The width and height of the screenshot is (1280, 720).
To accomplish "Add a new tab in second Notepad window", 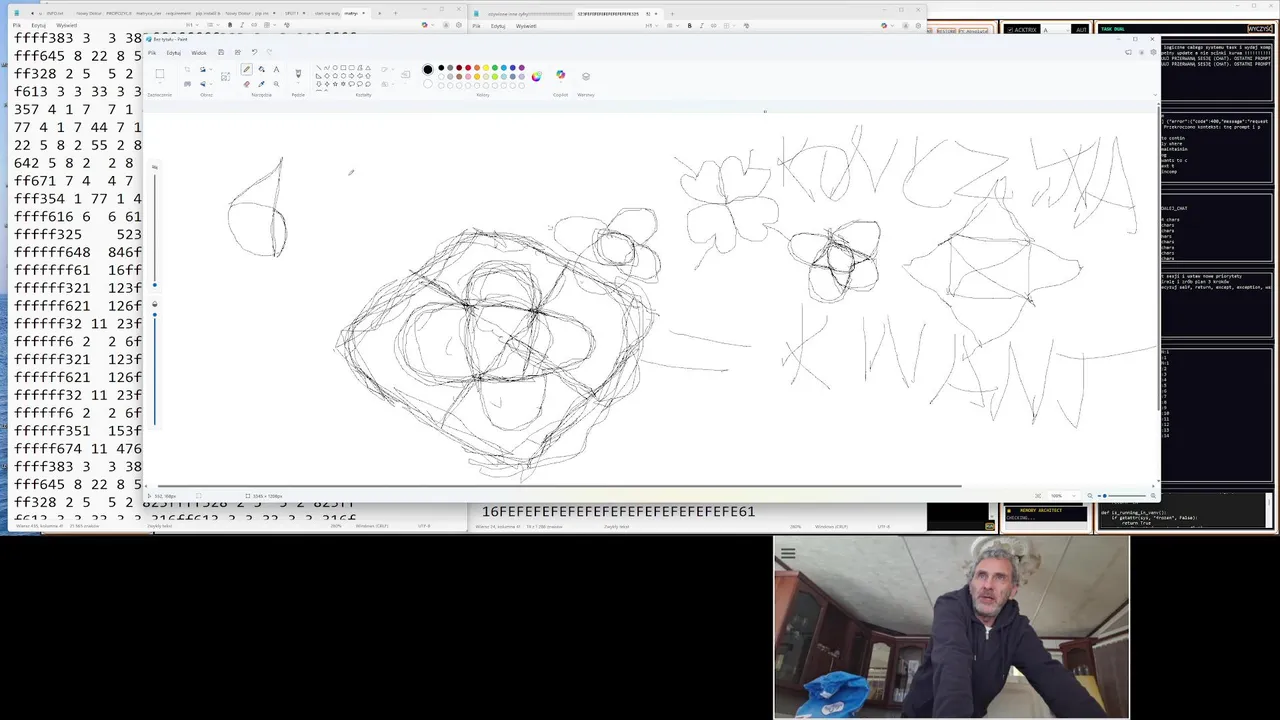I will click(672, 13).
